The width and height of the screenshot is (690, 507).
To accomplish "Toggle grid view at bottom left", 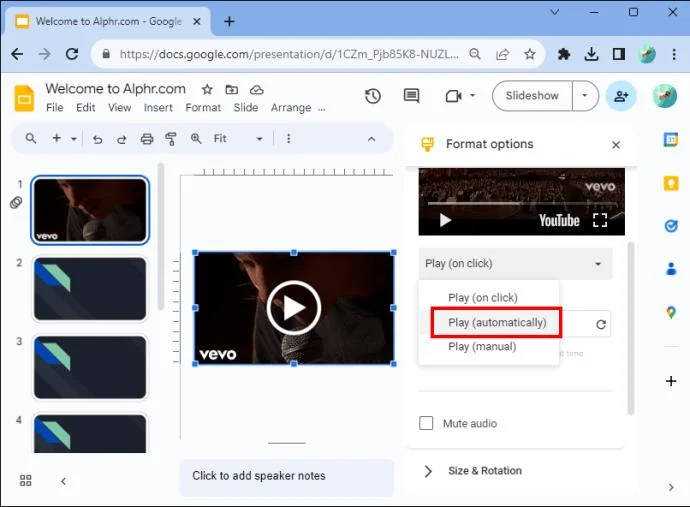I will click(x=26, y=480).
